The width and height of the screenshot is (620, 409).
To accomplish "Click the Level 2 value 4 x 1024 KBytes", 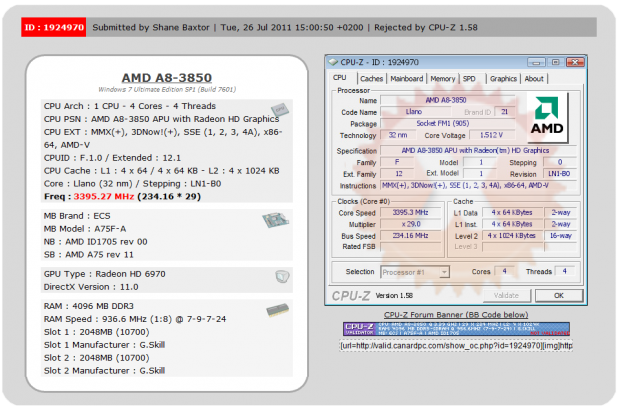I will pyautogui.click(x=512, y=235).
